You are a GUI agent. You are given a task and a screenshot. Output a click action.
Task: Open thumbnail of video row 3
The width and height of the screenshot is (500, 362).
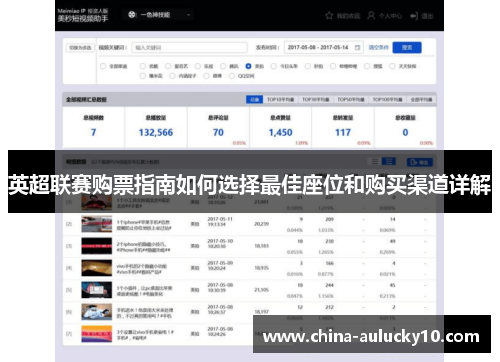(97, 246)
